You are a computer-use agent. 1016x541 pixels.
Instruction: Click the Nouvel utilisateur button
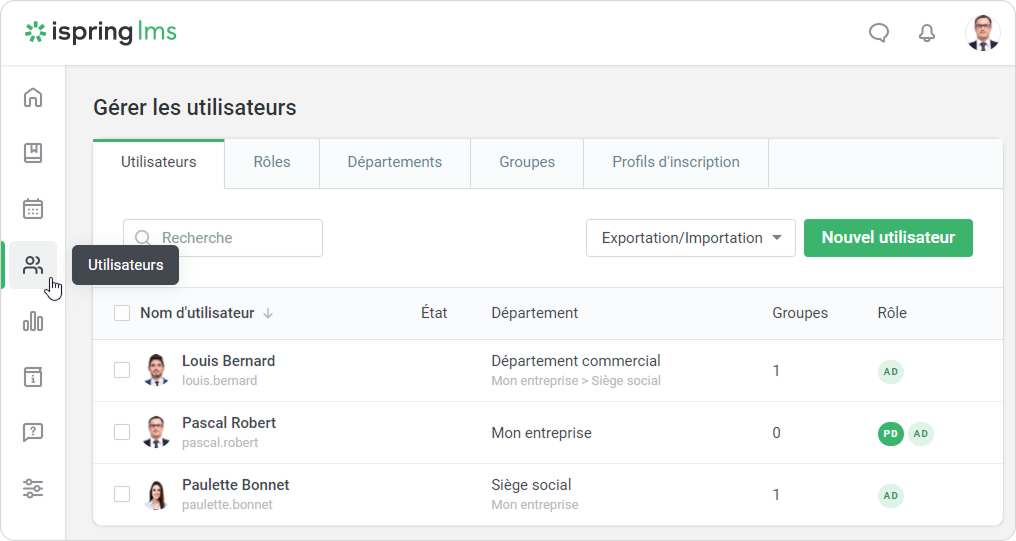(888, 238)
